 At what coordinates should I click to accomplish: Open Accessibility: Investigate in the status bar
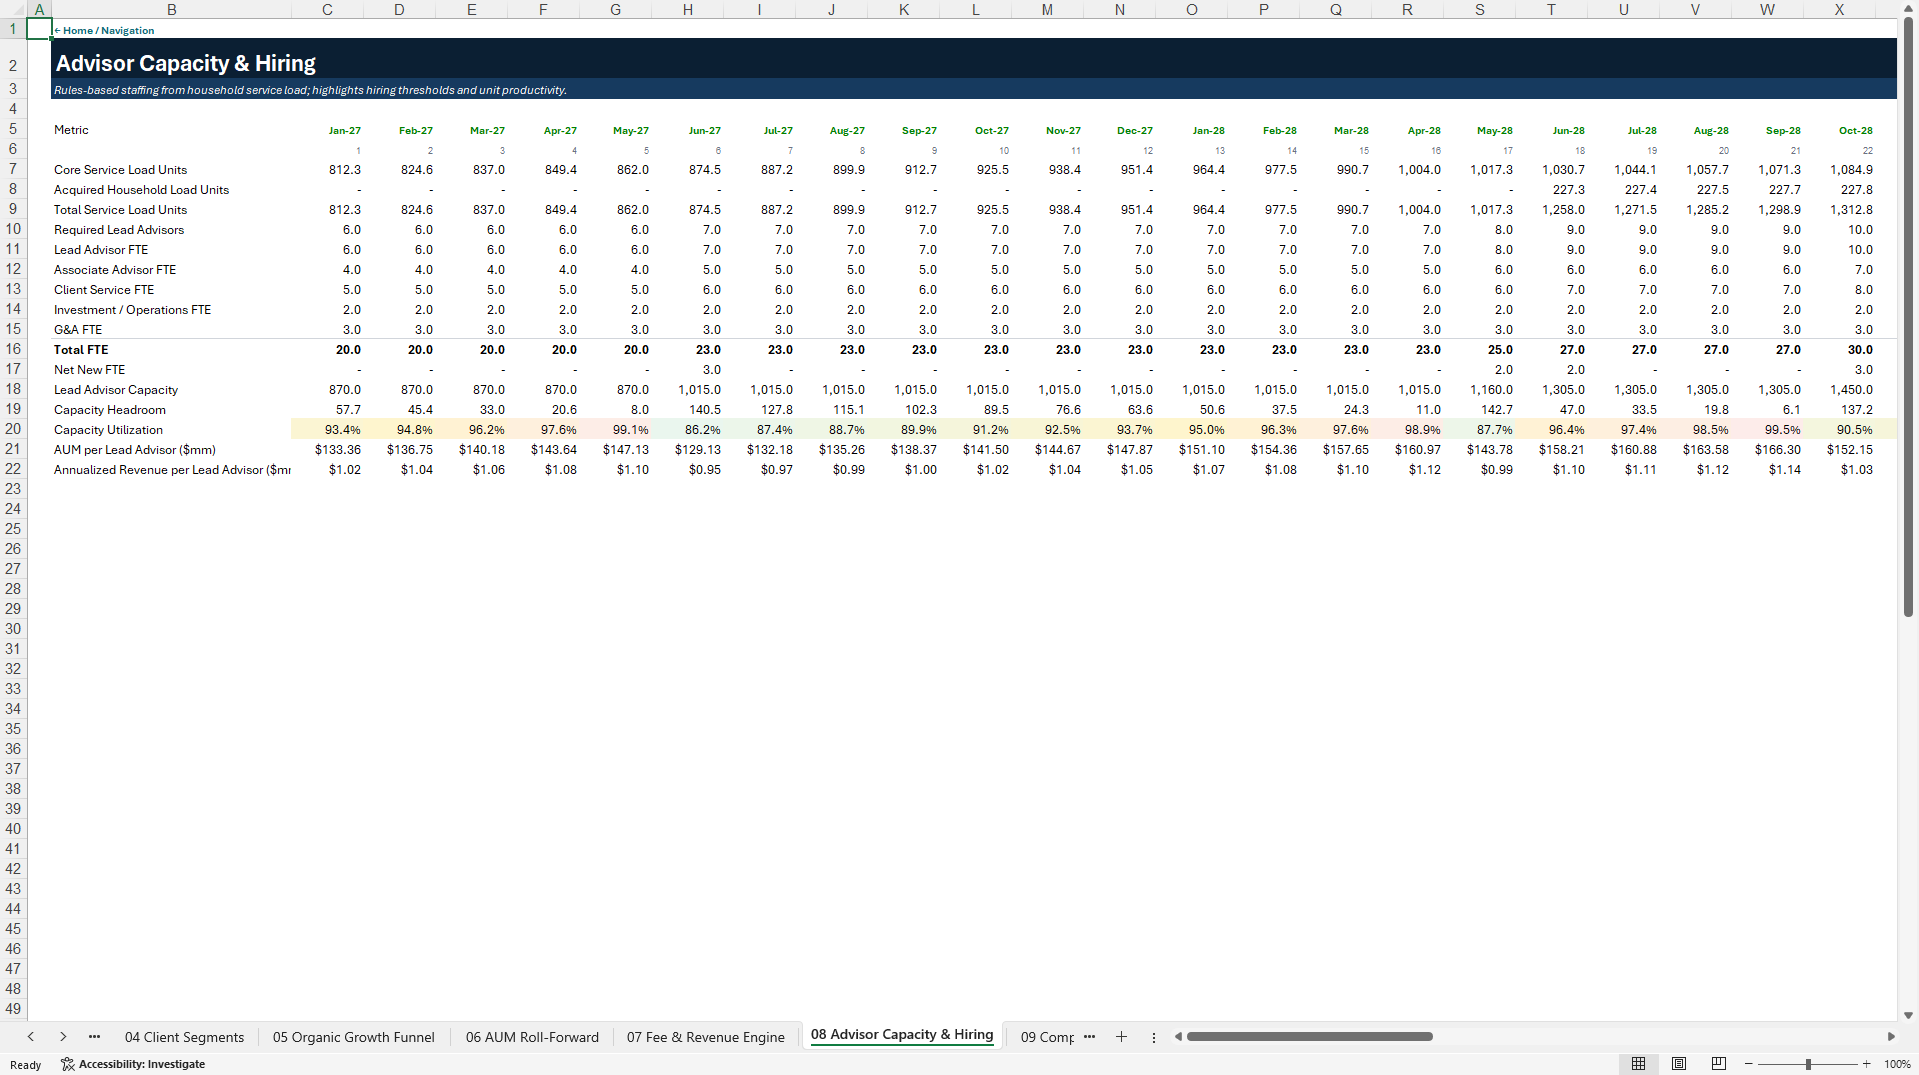pyautogui.click(x=133, y=1064)
